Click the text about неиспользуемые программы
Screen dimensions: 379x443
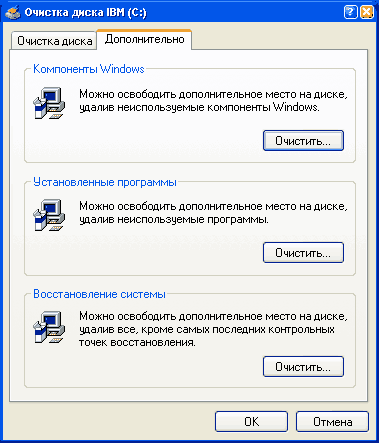point(213,213)
